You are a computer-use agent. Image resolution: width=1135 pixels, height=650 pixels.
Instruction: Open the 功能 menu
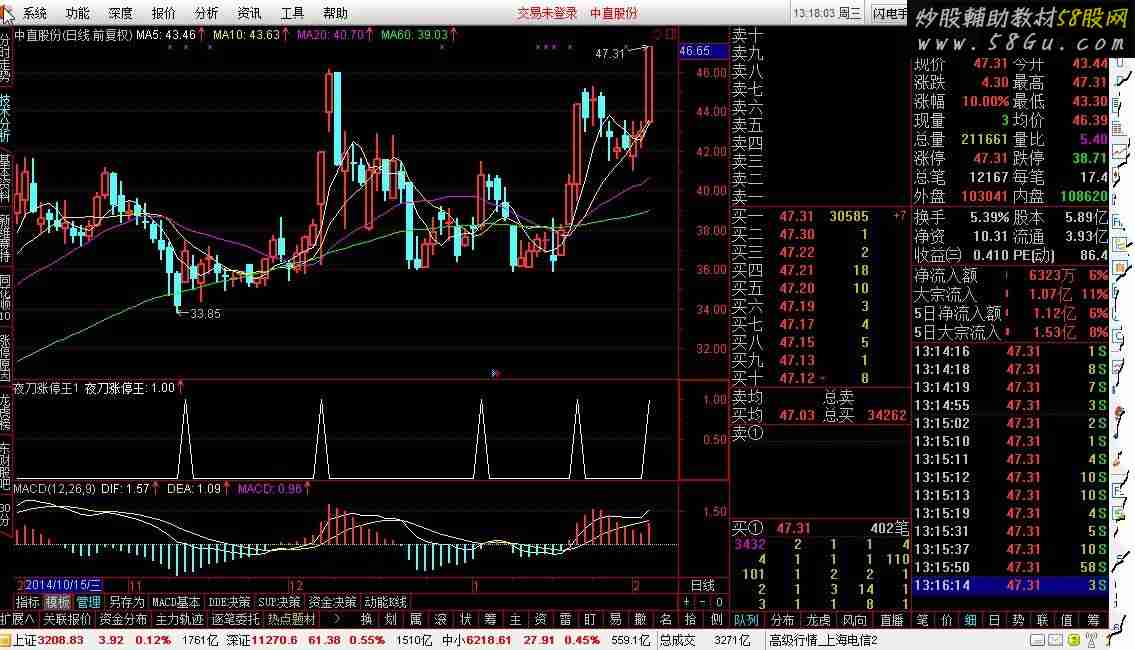click(x=77, y=13)
